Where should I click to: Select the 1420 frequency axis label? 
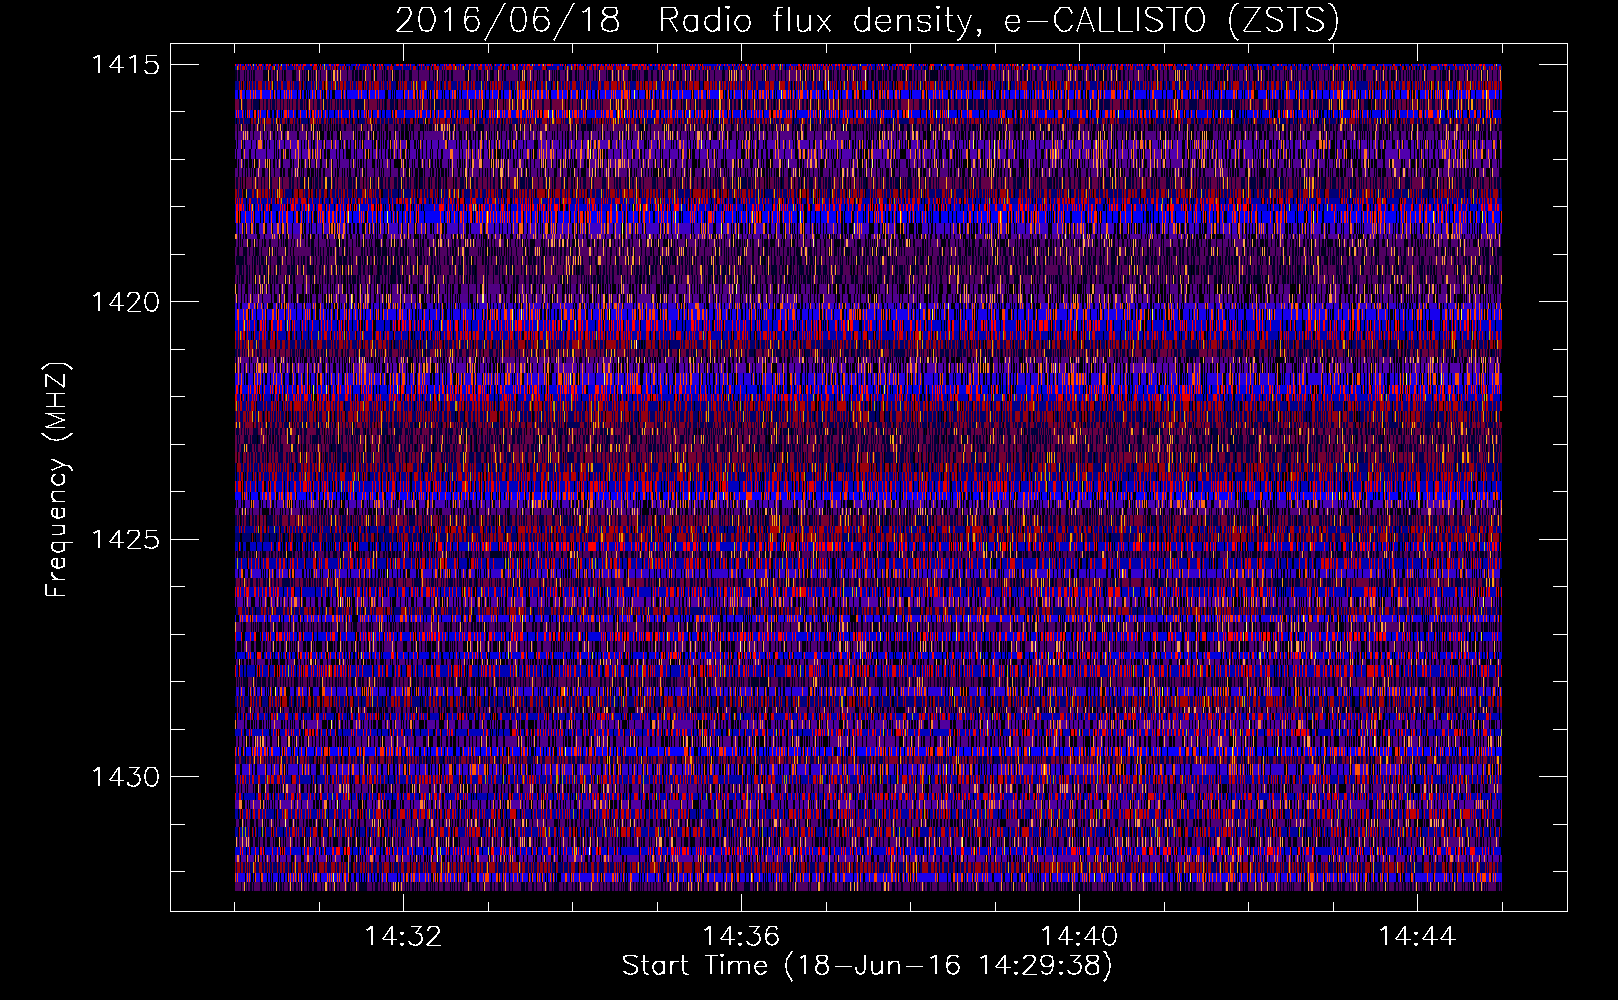[x=125, y=302]
